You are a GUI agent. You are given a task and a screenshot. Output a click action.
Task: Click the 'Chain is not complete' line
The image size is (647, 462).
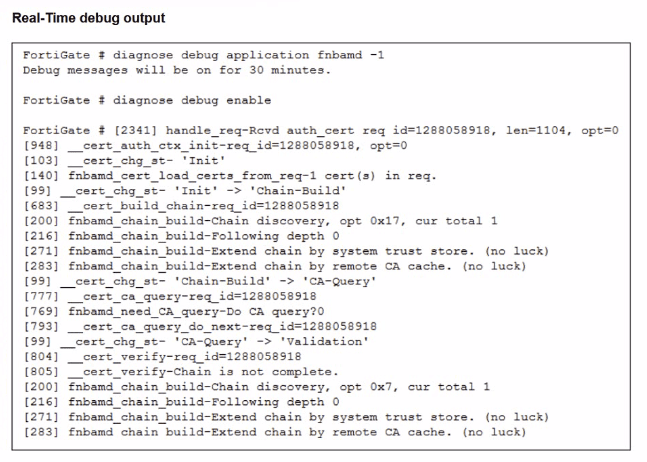point(180,371)
